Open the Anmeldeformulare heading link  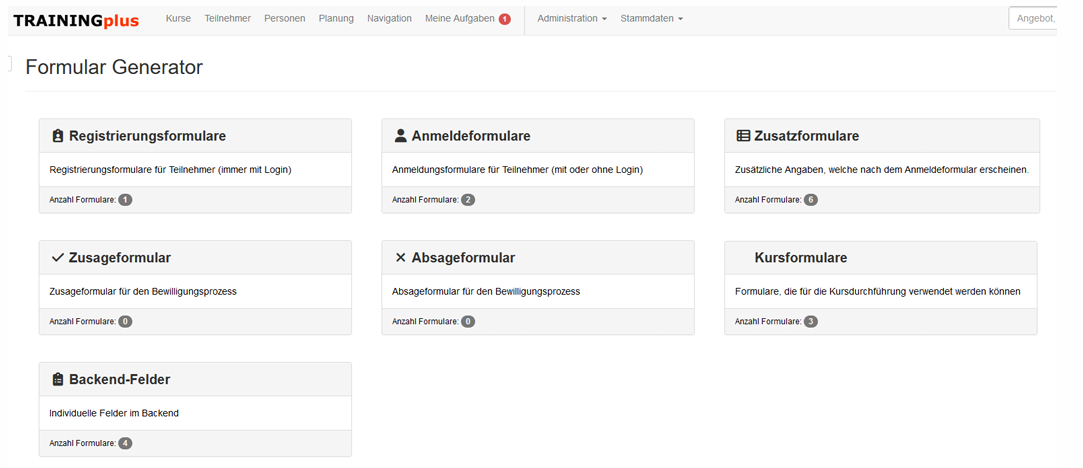point(471,136)
